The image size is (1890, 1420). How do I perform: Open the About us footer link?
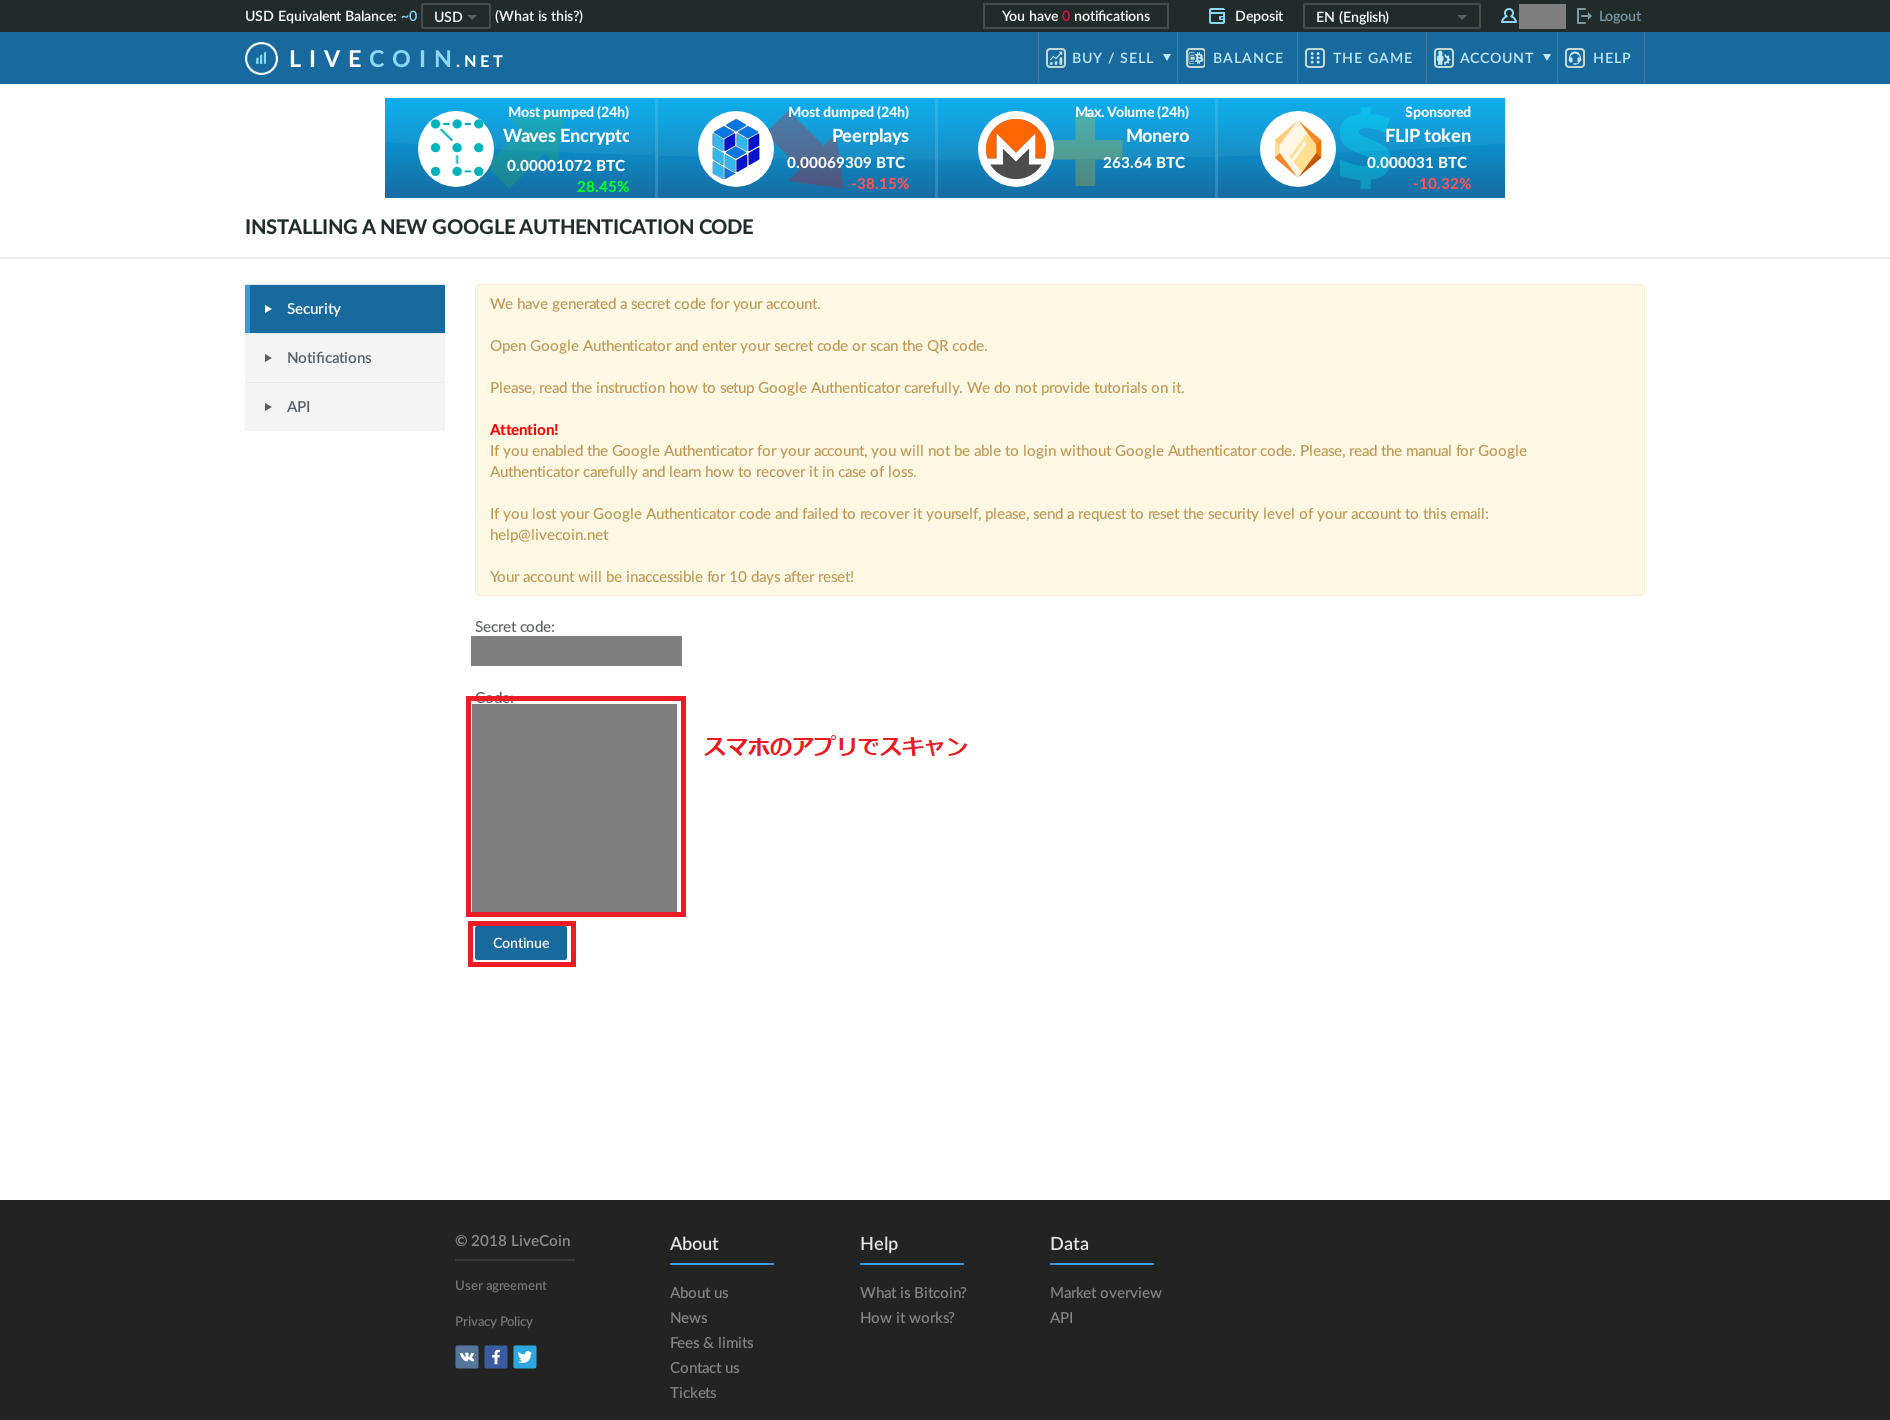click(x=699, y=1293)
